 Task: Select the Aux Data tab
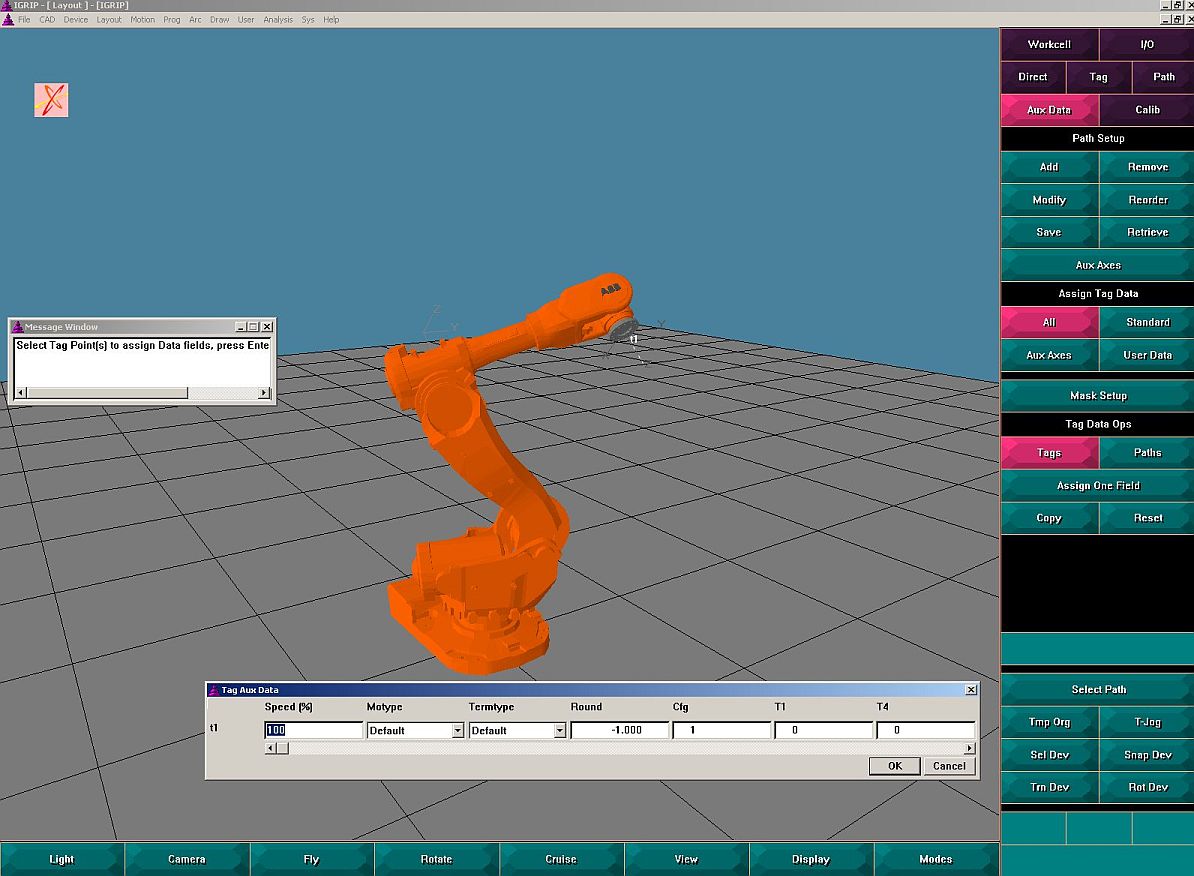point(1049,110)
